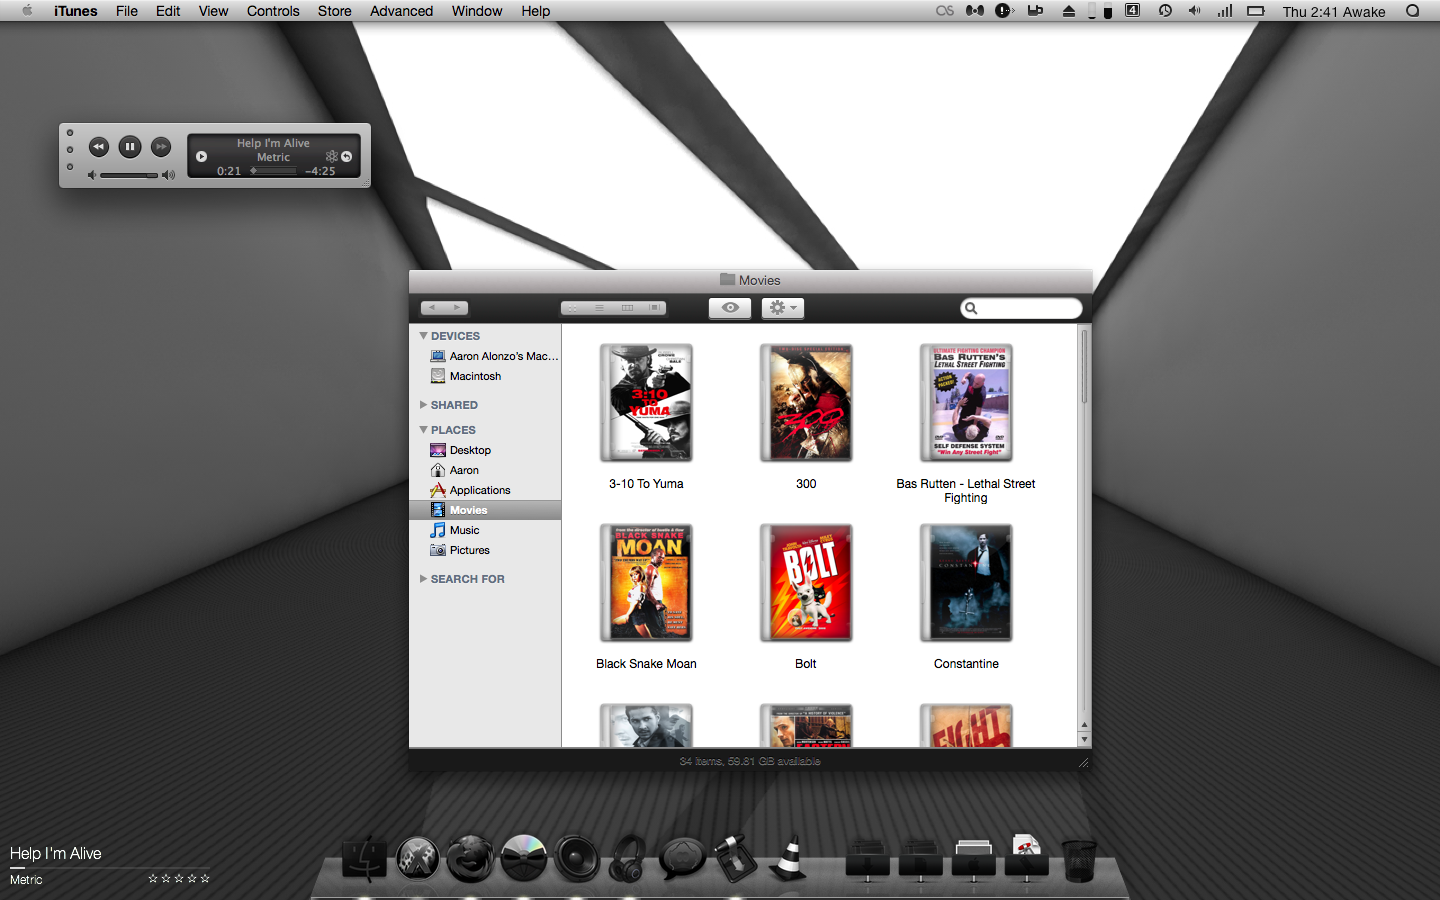Open the Advanced menu

pos(401,11)
